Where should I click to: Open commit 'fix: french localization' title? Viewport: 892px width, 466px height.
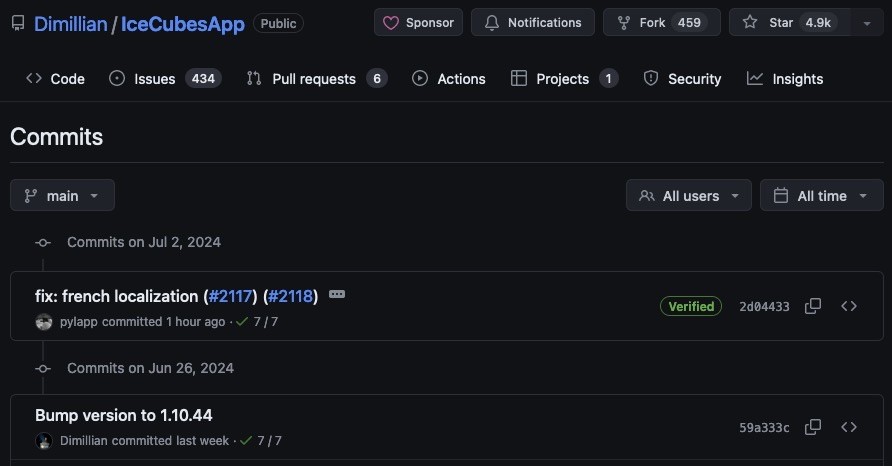pyautogui.click(x=116, y=296)
